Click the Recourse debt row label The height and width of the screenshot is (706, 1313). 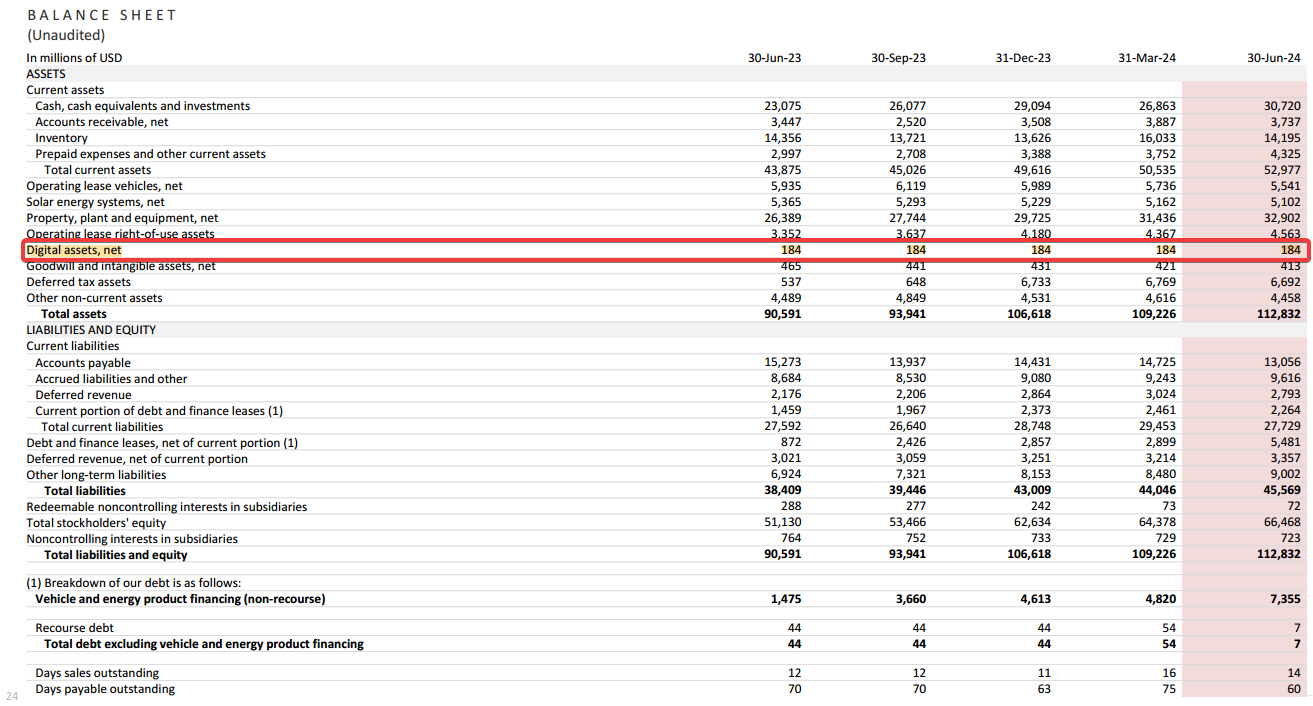75,628
